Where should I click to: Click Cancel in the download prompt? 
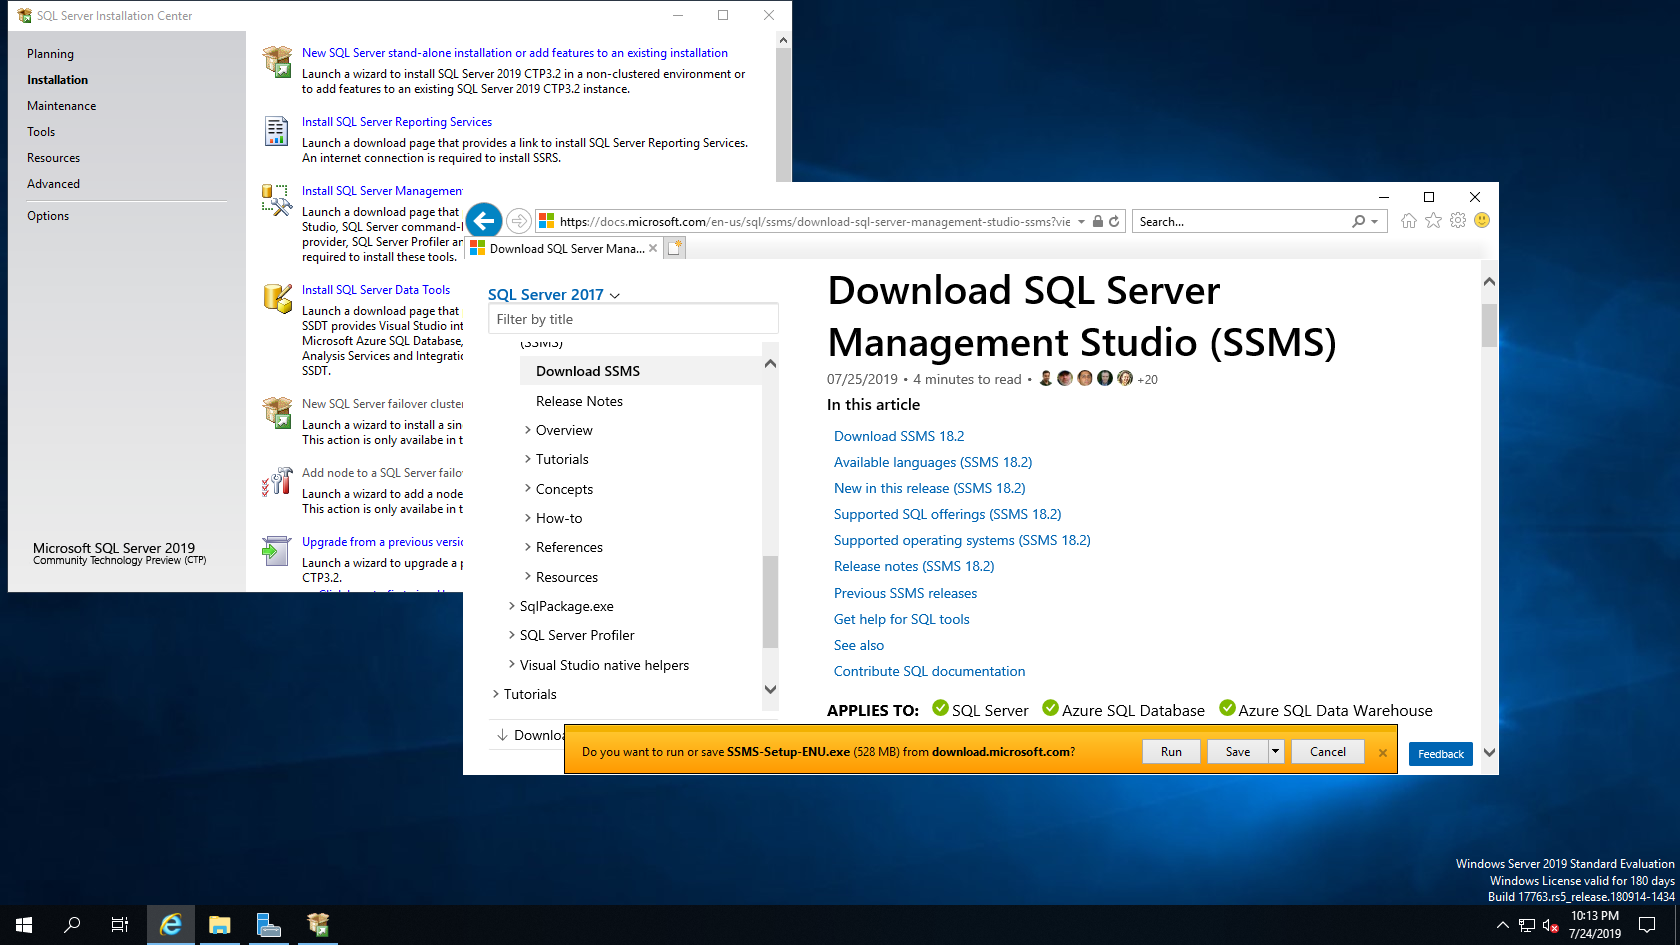point(1328,752)
